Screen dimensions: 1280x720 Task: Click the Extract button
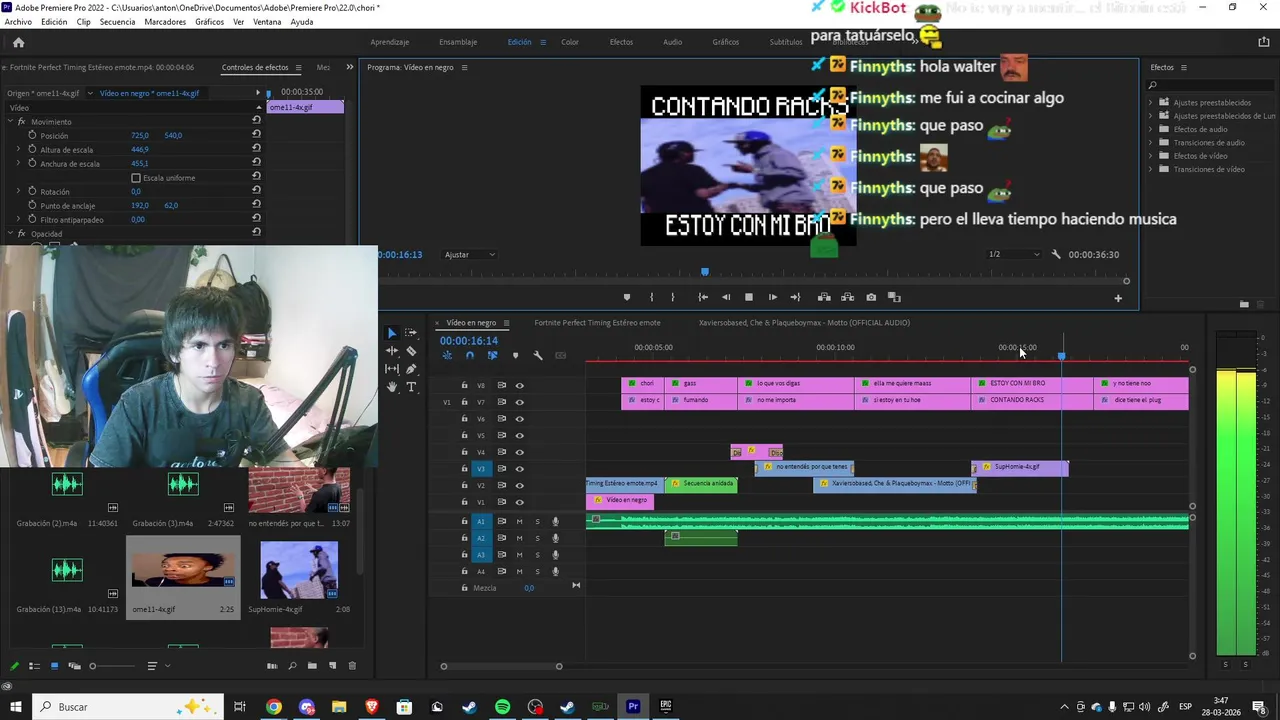click(847, 297)
